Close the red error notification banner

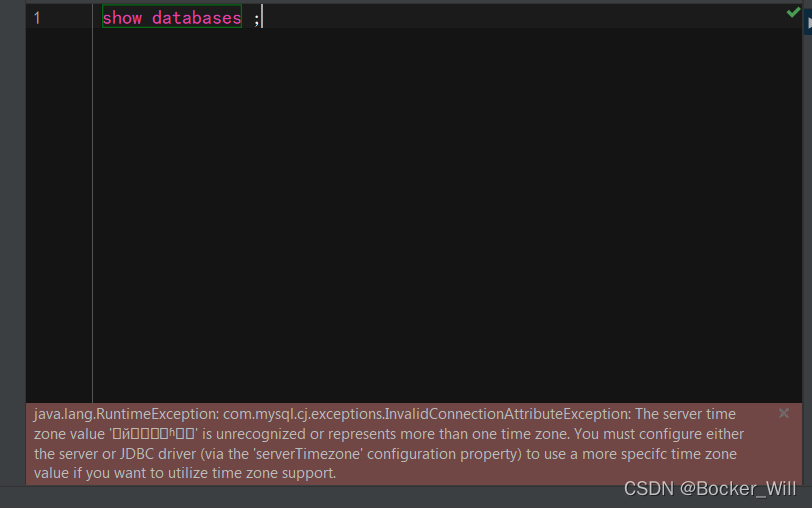click(x=784, y=413)
